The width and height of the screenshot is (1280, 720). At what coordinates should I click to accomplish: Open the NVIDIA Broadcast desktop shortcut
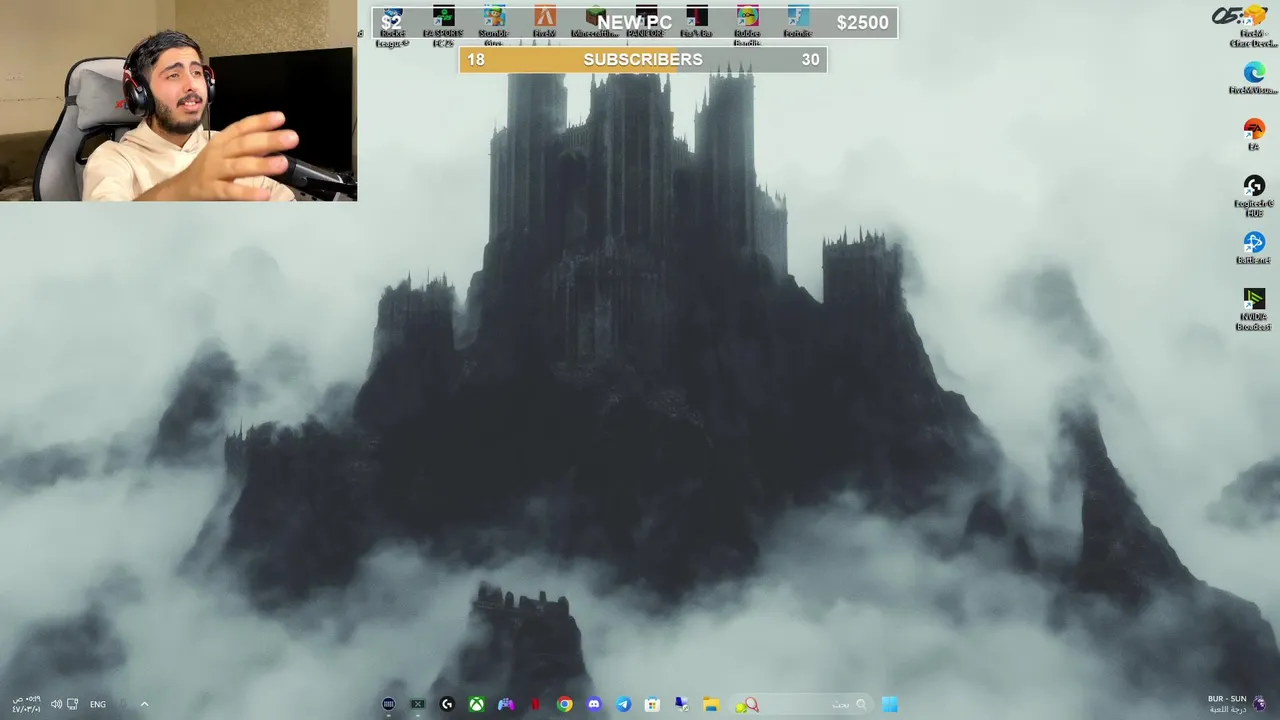(x=1254, y=310)
